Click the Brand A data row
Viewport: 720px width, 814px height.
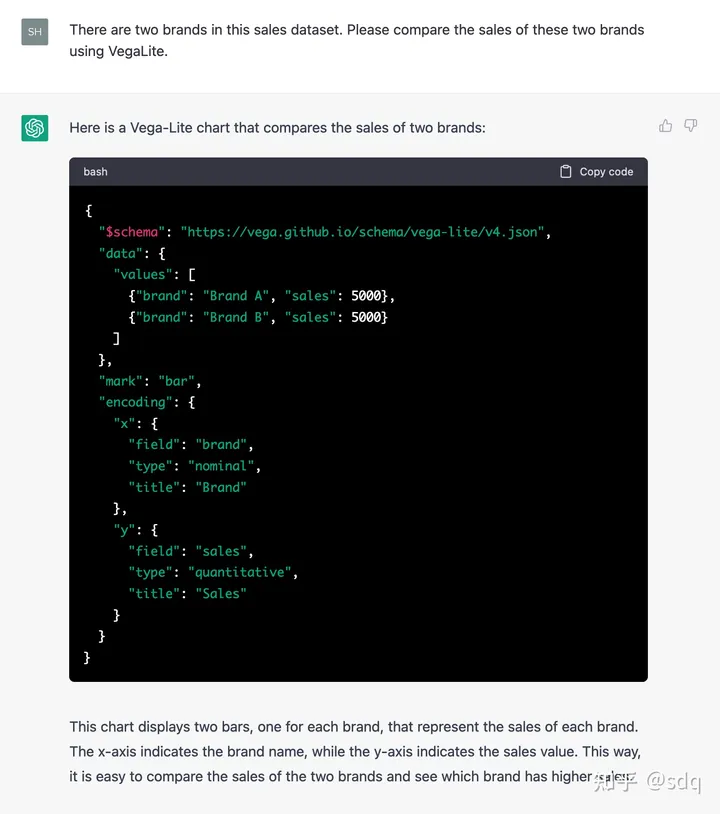[262, 296]
